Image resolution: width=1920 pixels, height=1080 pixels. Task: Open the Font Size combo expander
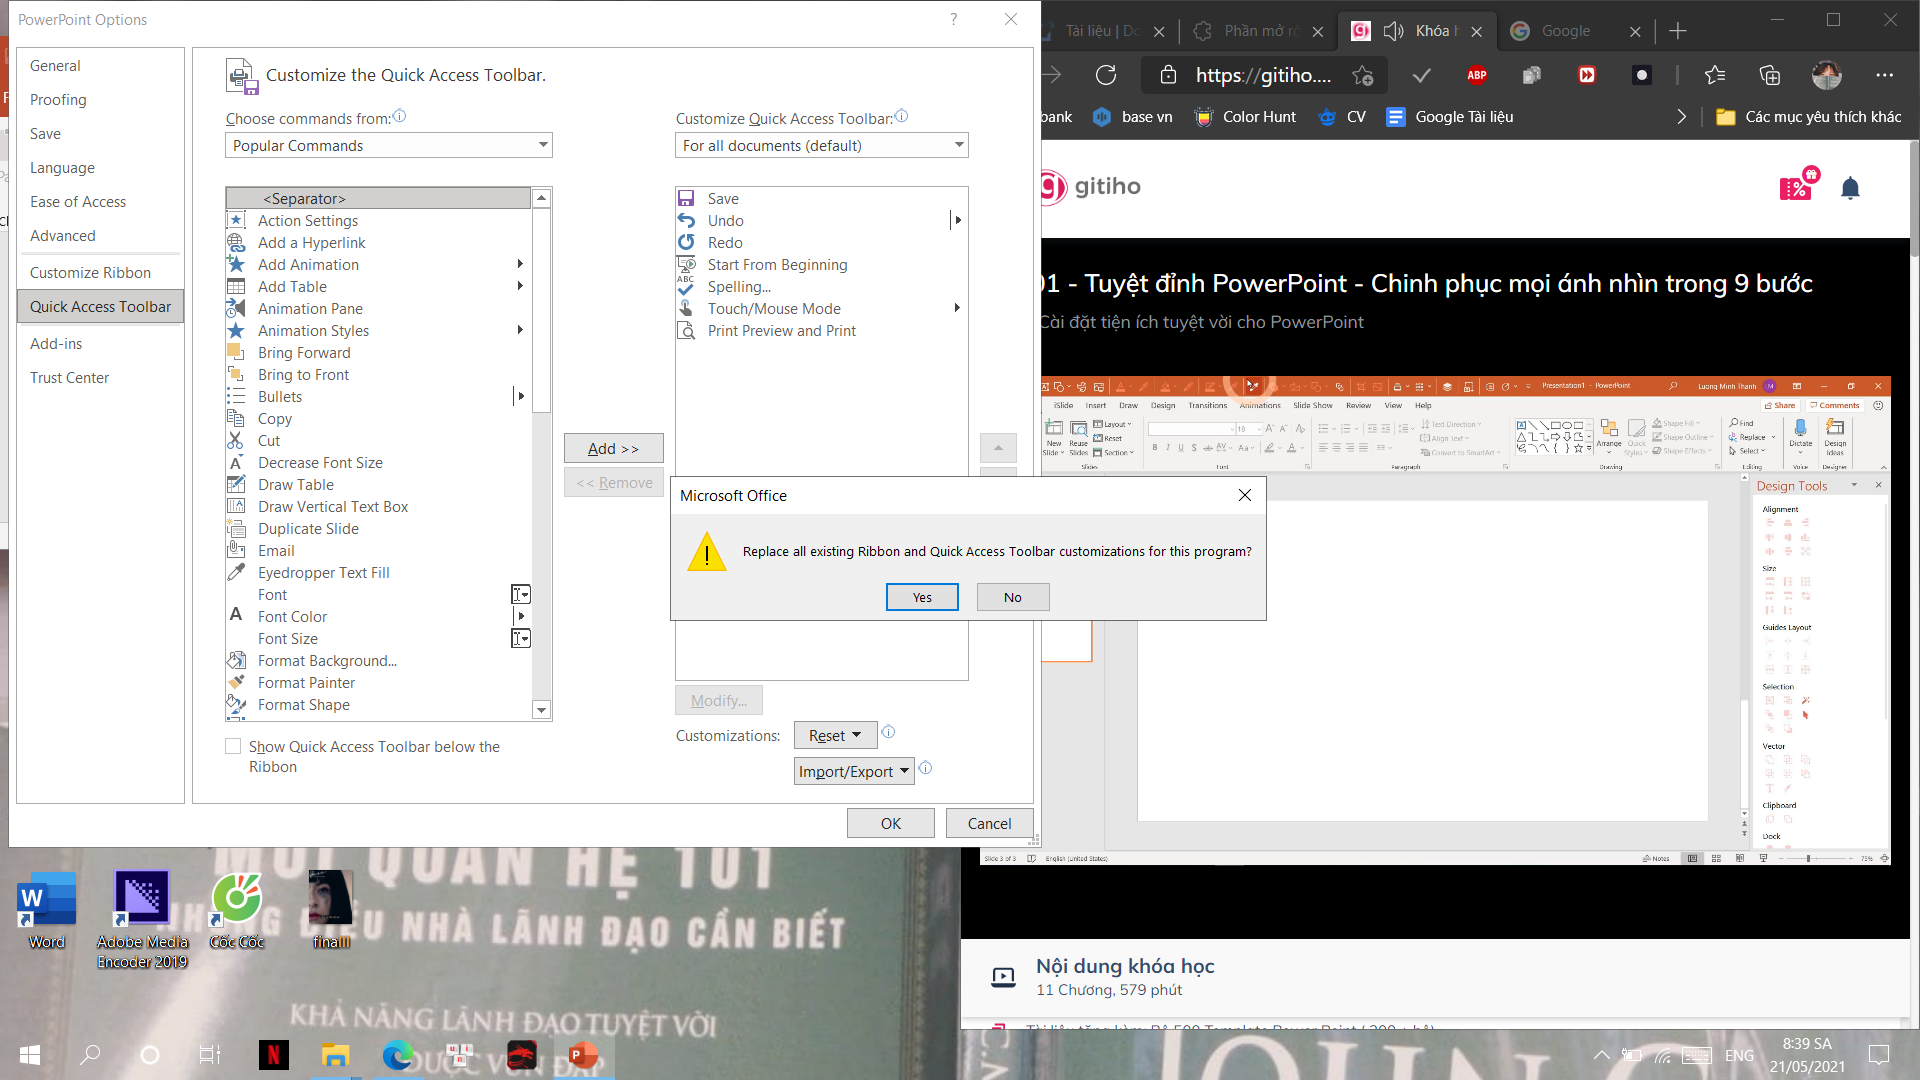[x=521, y=638]
